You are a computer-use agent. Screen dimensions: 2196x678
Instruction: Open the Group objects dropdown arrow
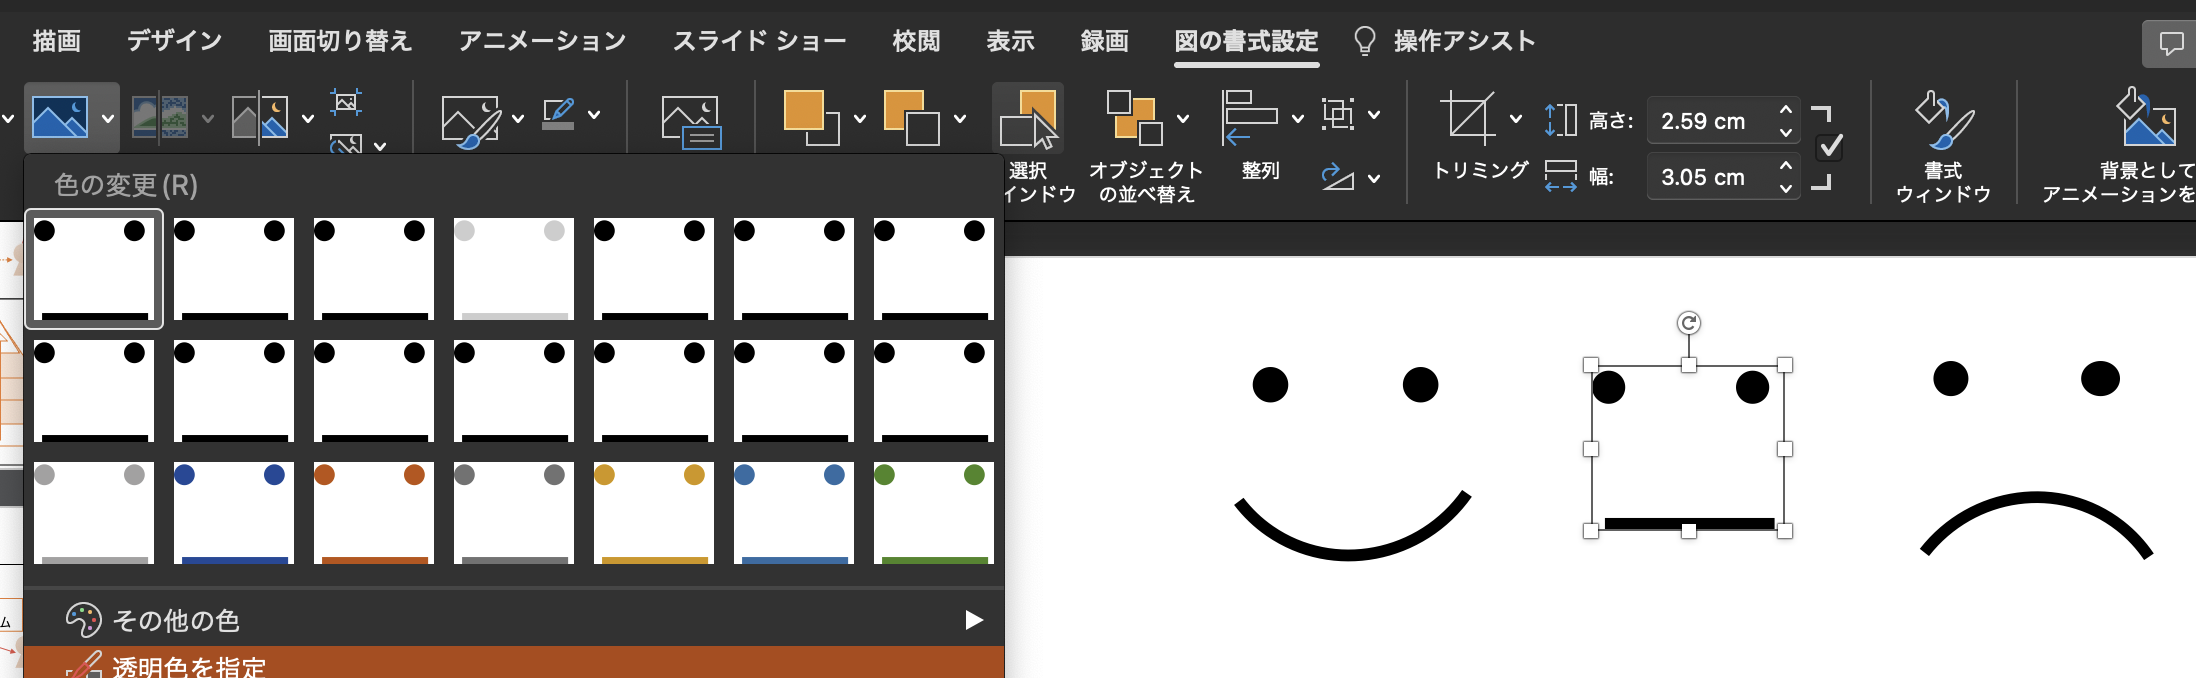(x=1374, y=115)
